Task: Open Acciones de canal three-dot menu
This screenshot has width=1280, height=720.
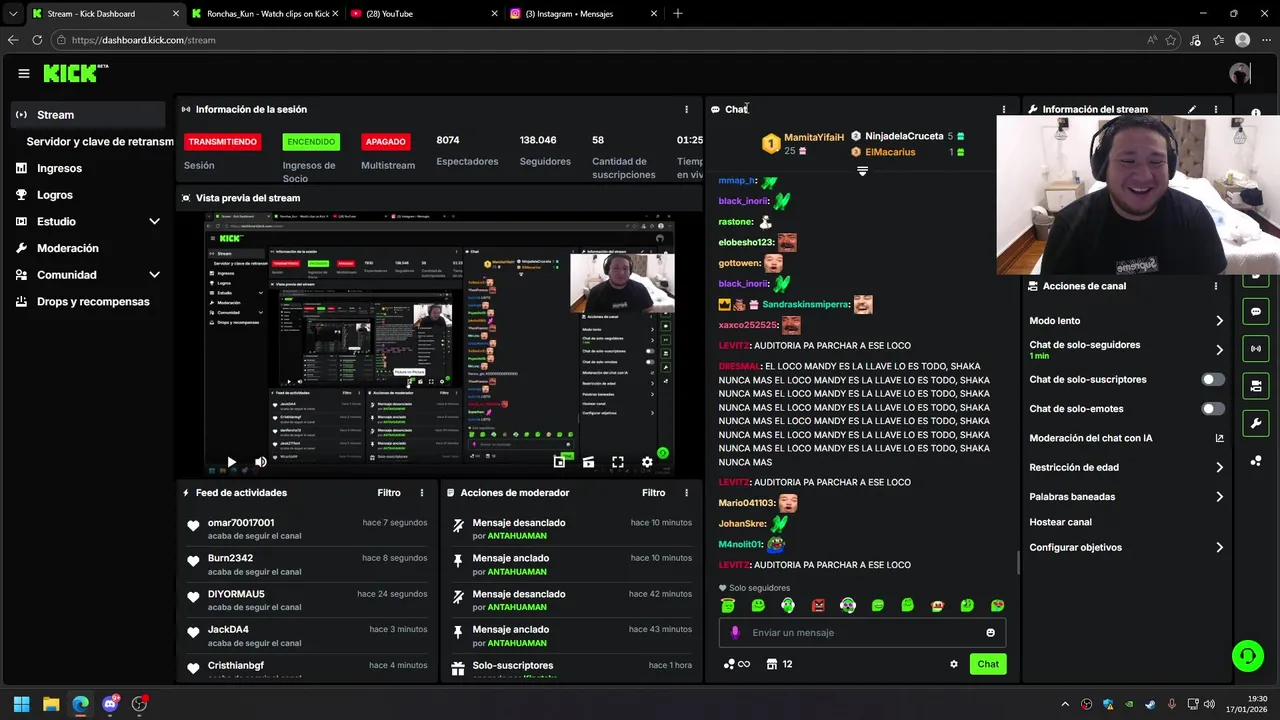Action: (1216, 286)
